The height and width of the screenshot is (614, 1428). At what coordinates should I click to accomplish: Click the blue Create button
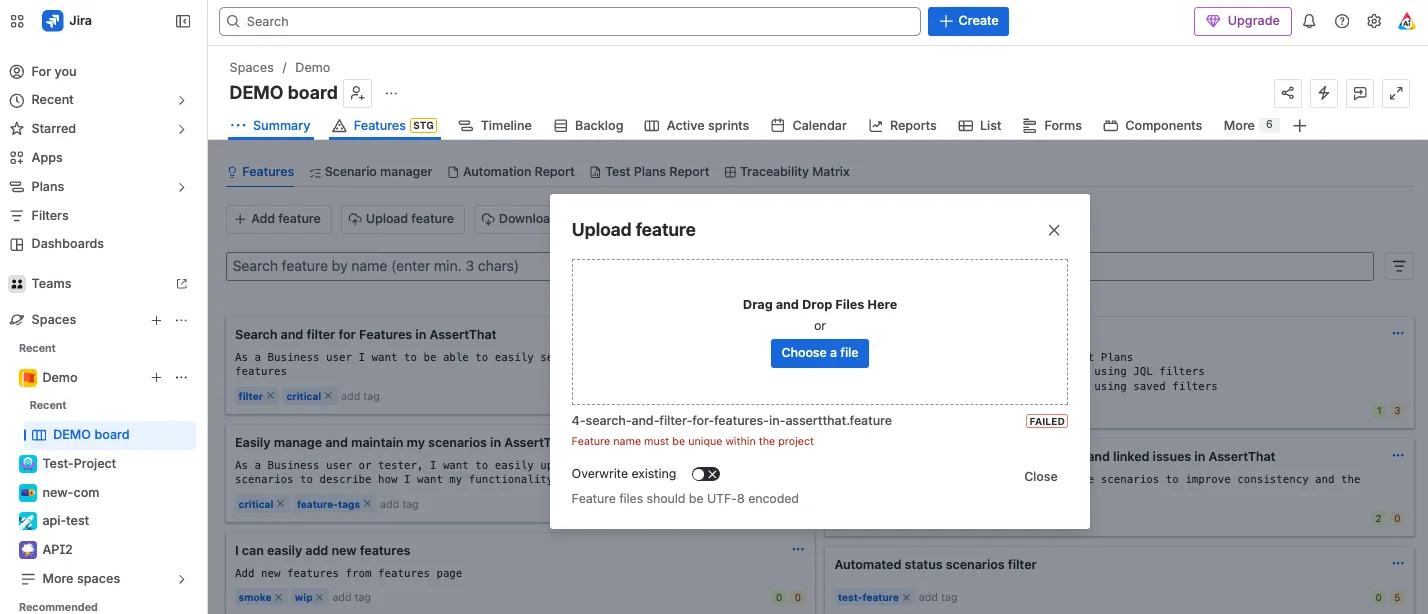968,21
